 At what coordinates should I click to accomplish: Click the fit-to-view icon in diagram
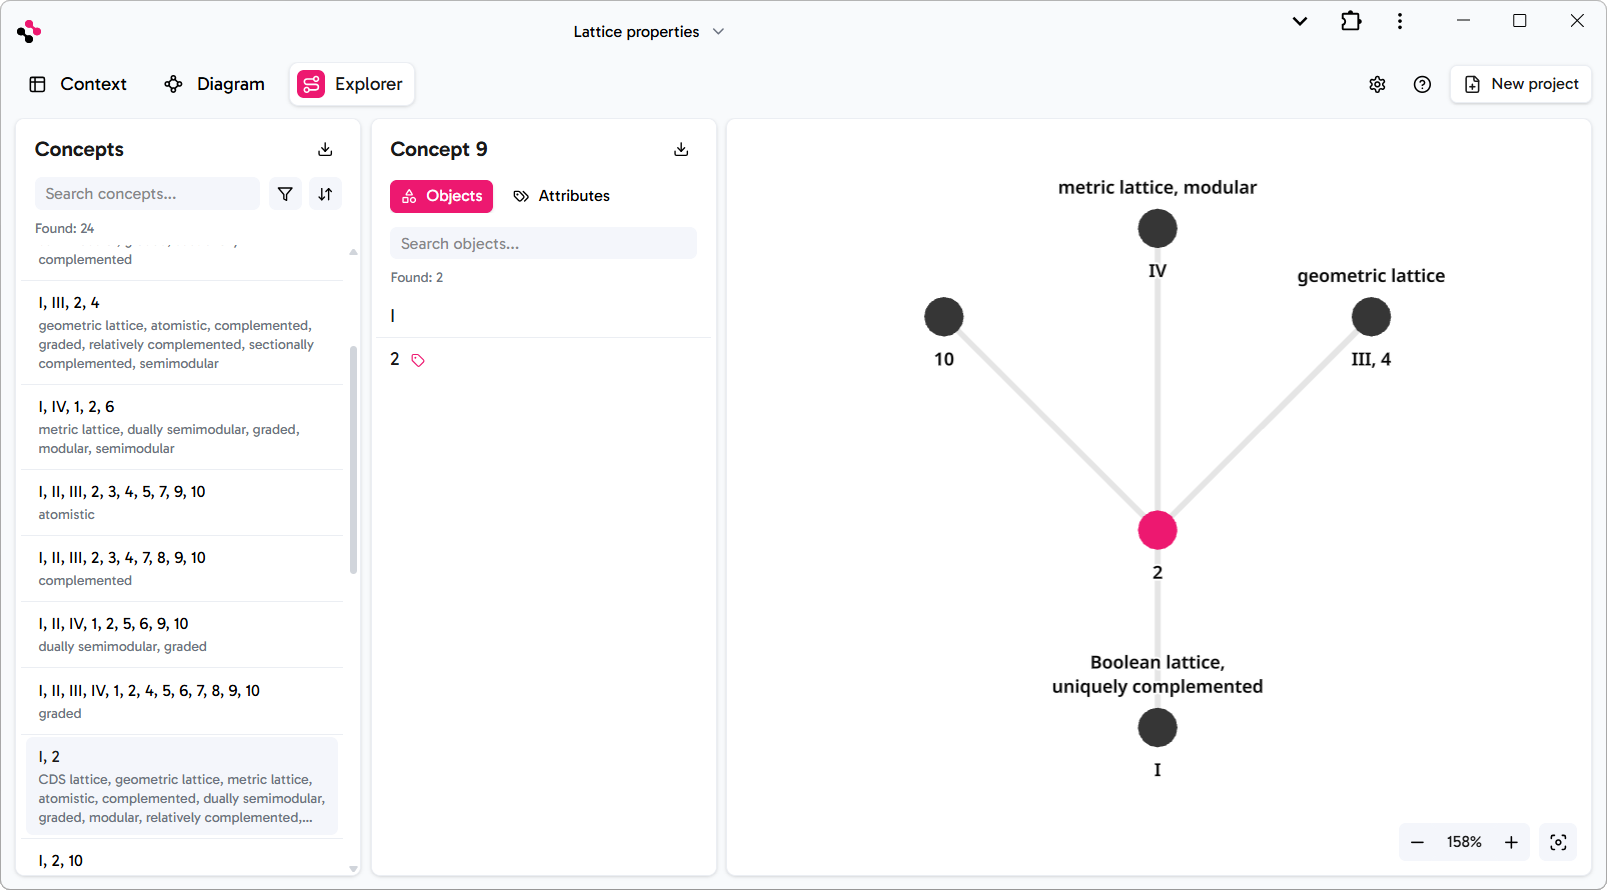point(1558,842)
